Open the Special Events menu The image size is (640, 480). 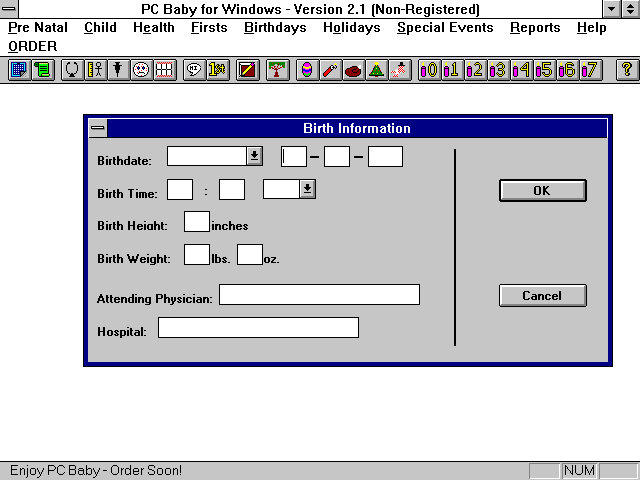click(x=445, y=28)
